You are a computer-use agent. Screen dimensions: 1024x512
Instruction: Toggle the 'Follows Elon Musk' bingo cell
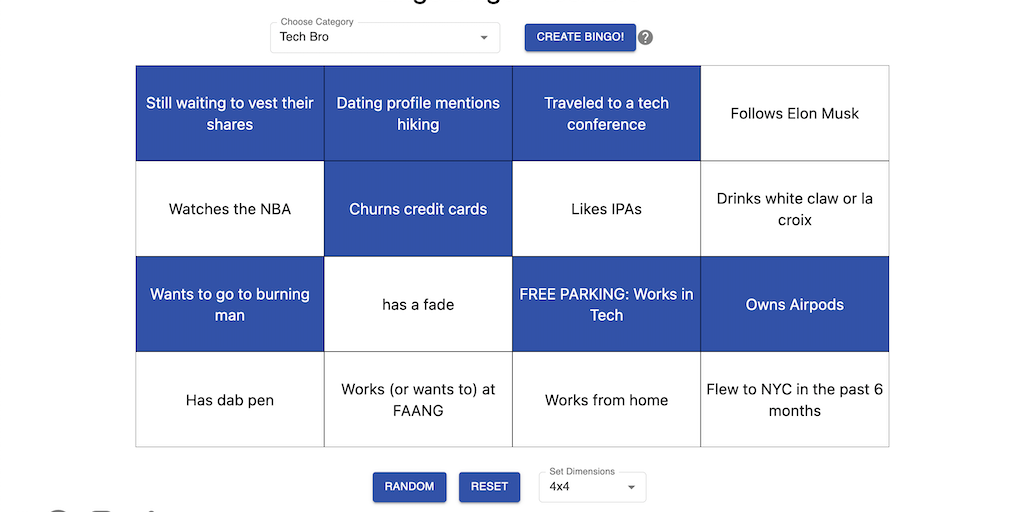794,114
